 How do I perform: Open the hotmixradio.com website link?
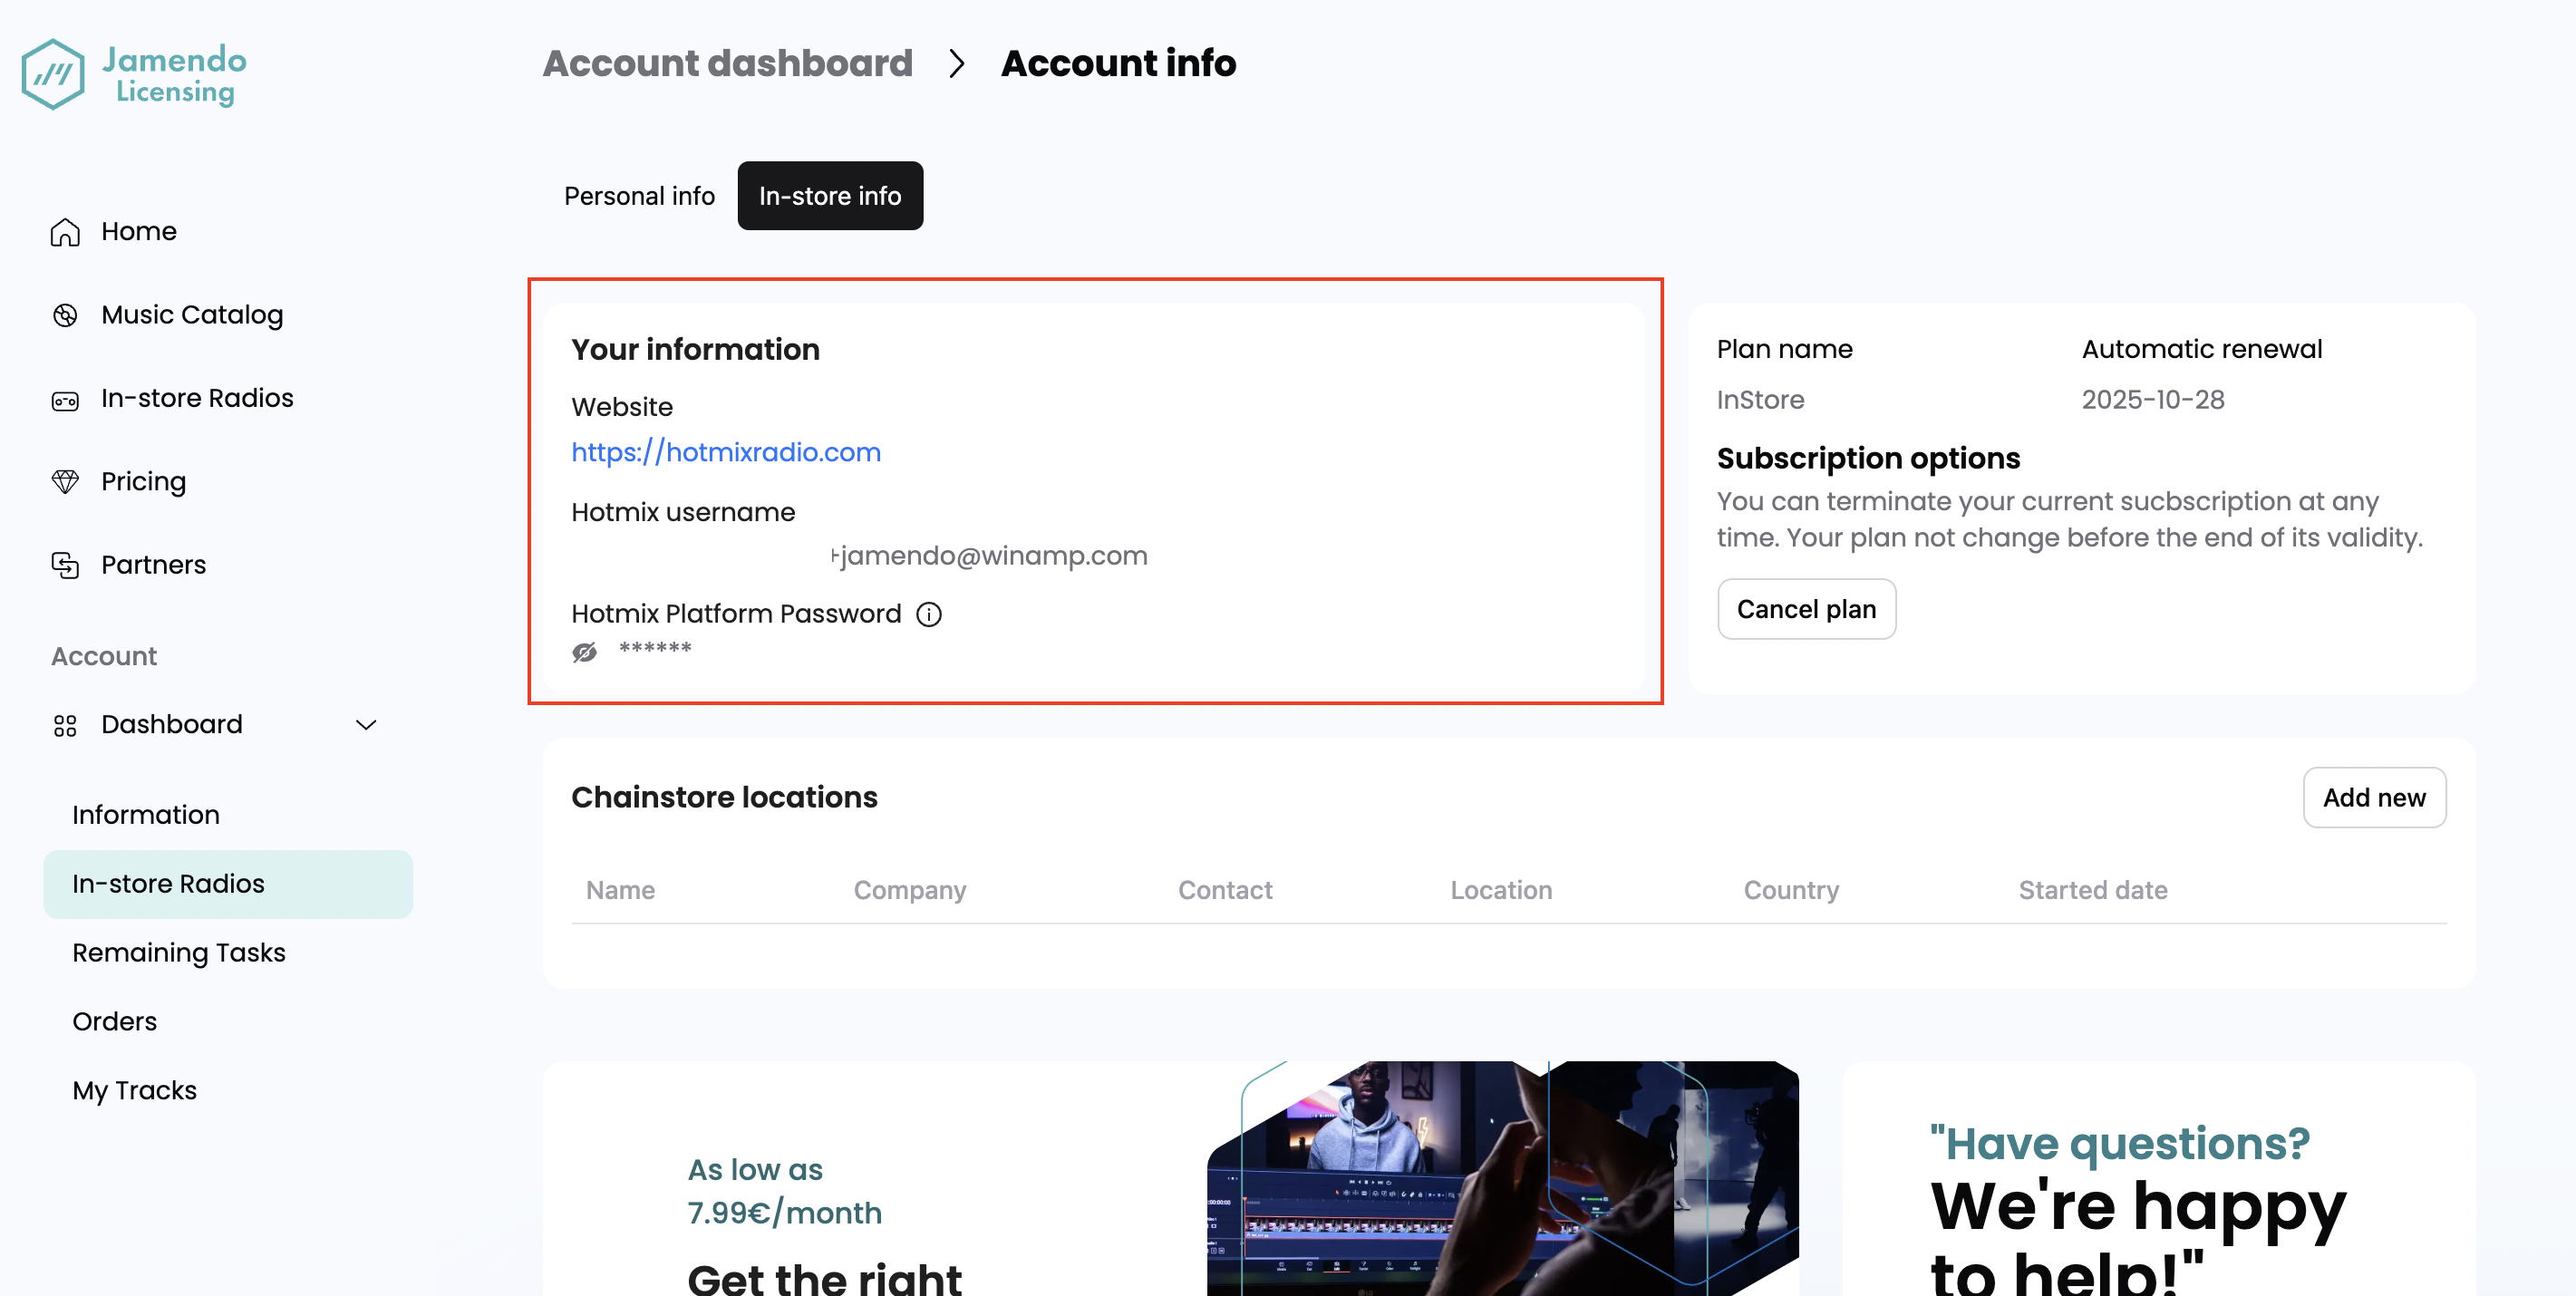coord(726,452)
